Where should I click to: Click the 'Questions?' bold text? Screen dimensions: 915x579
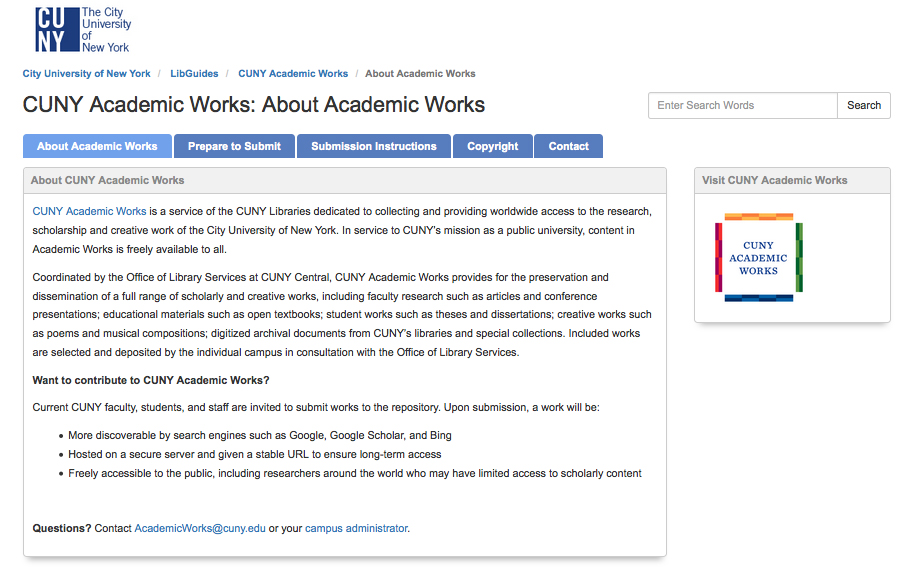point(62,528)
